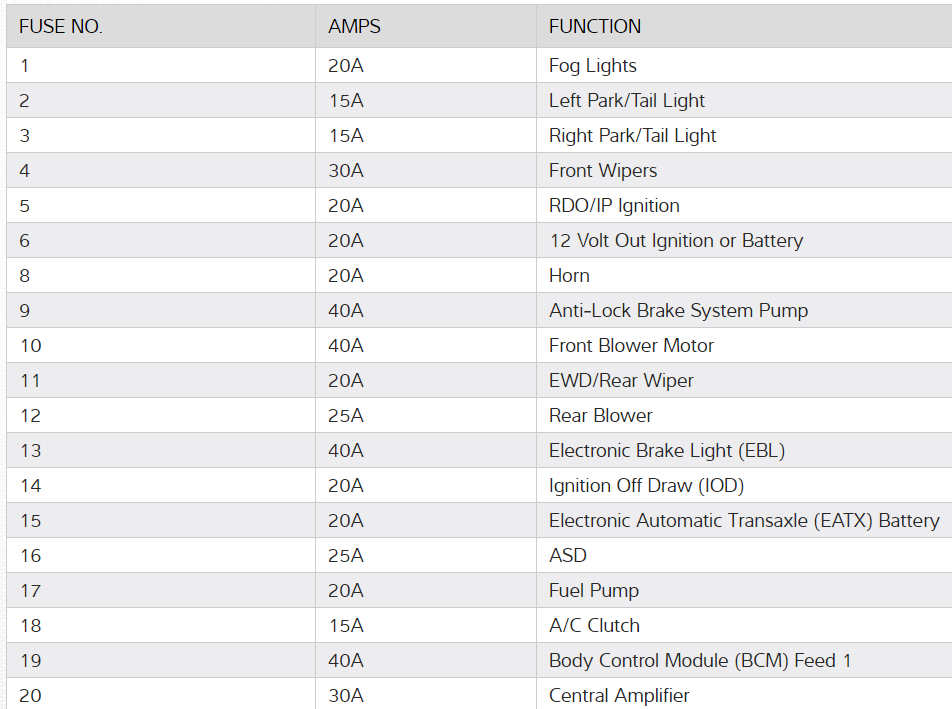Click the Front Blower Motor entry
This screenshot has height=709, width=952.
click(631, 346)
